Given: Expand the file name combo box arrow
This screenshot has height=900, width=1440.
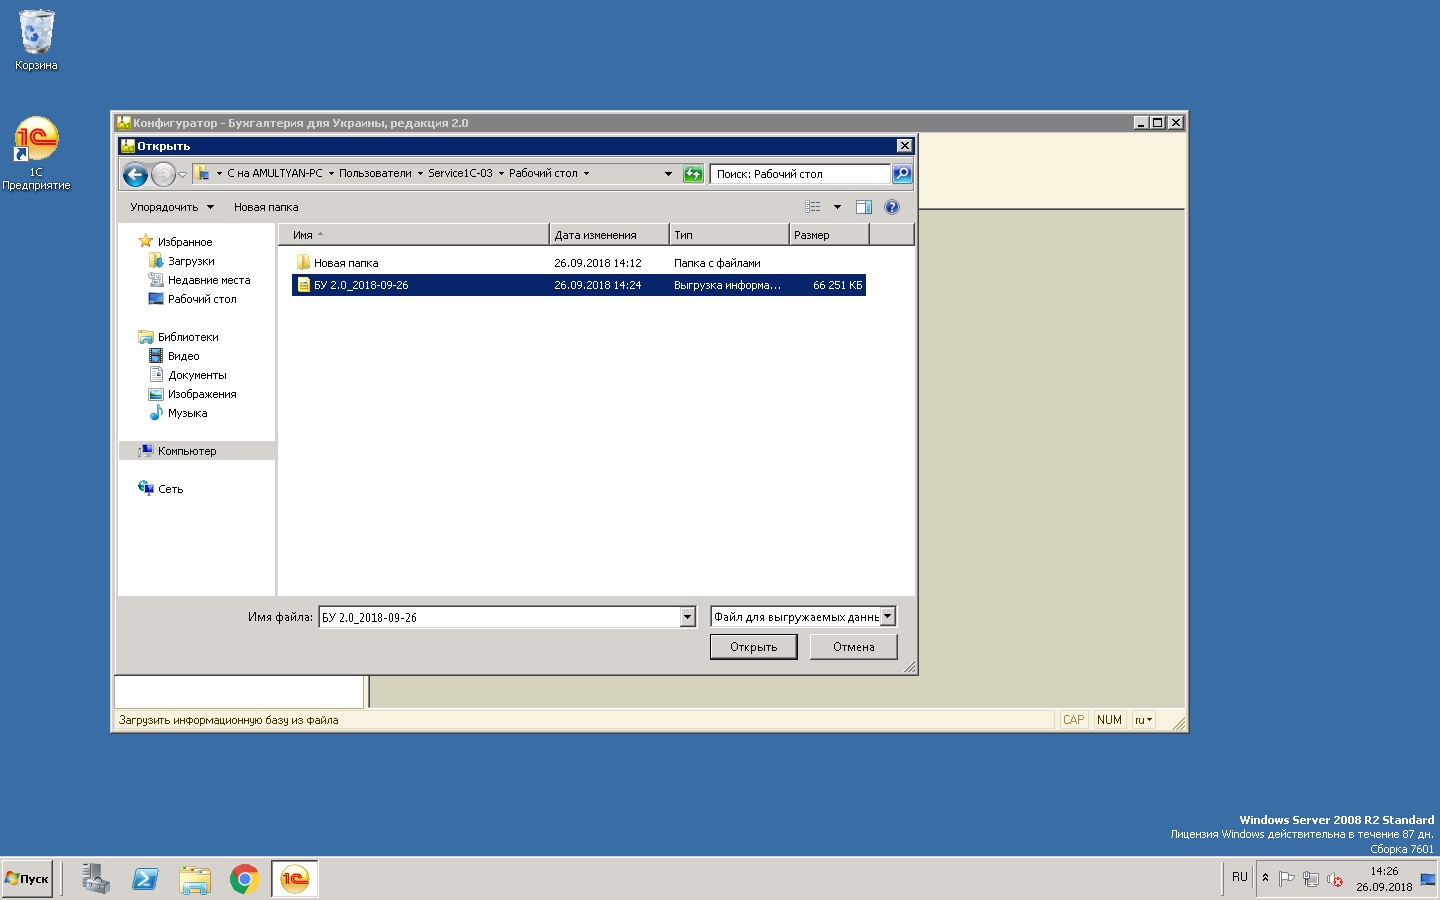Looking at the screenshot, I should pos(687,617).
